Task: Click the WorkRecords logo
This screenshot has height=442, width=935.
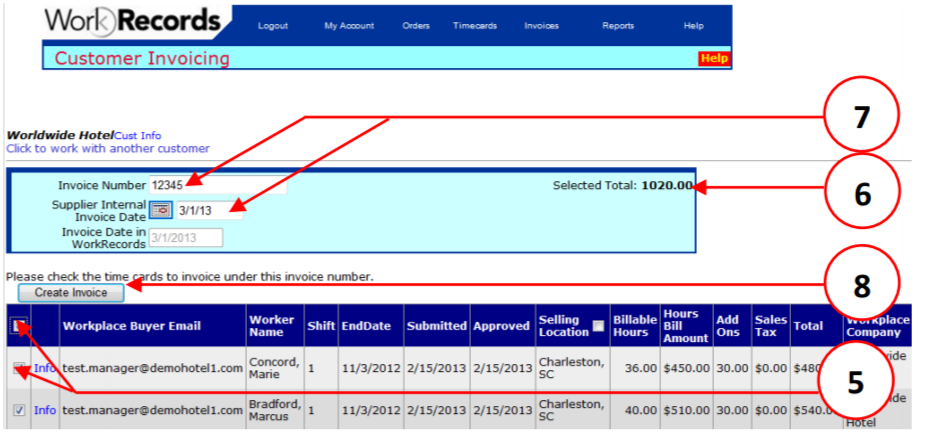Action: pos(132,21)
